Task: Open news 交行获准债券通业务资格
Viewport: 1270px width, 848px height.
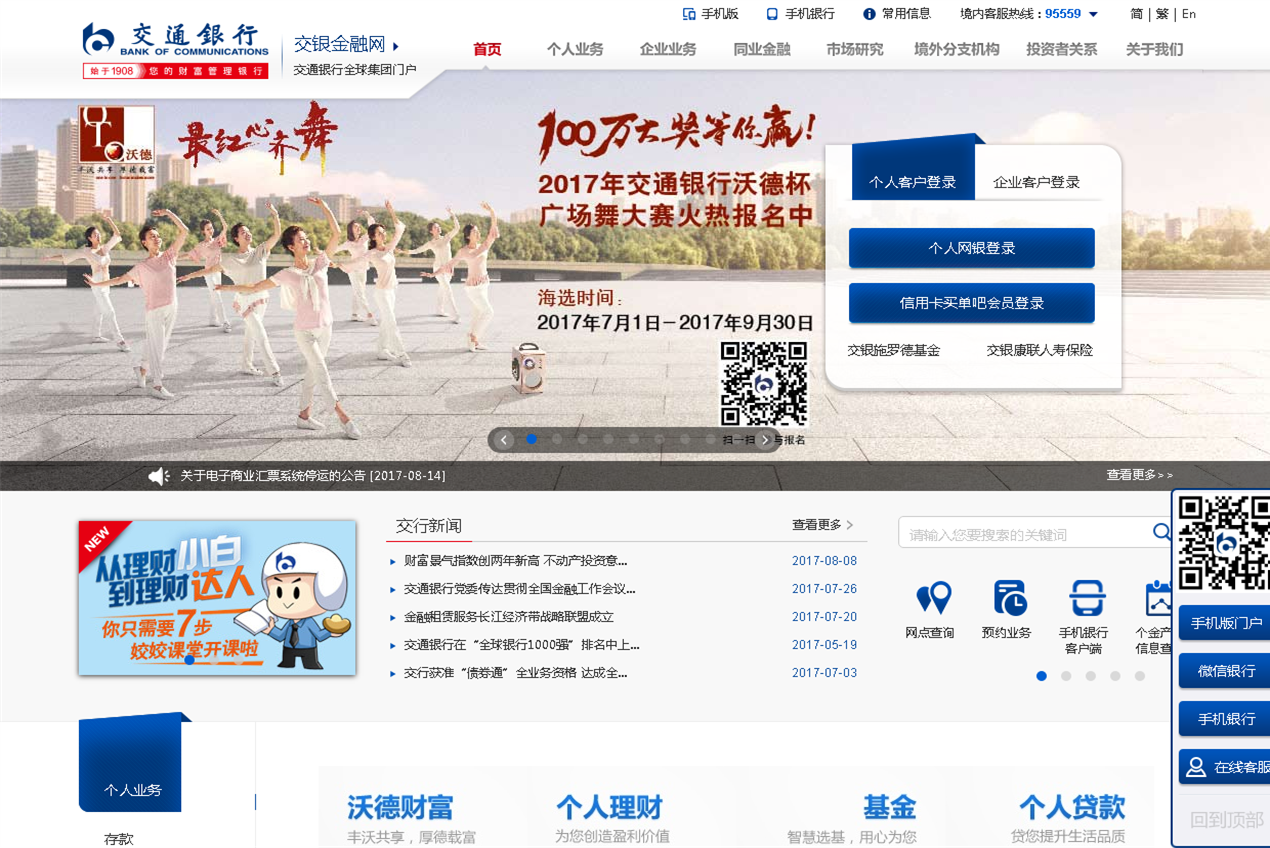Action: (516, 673)
